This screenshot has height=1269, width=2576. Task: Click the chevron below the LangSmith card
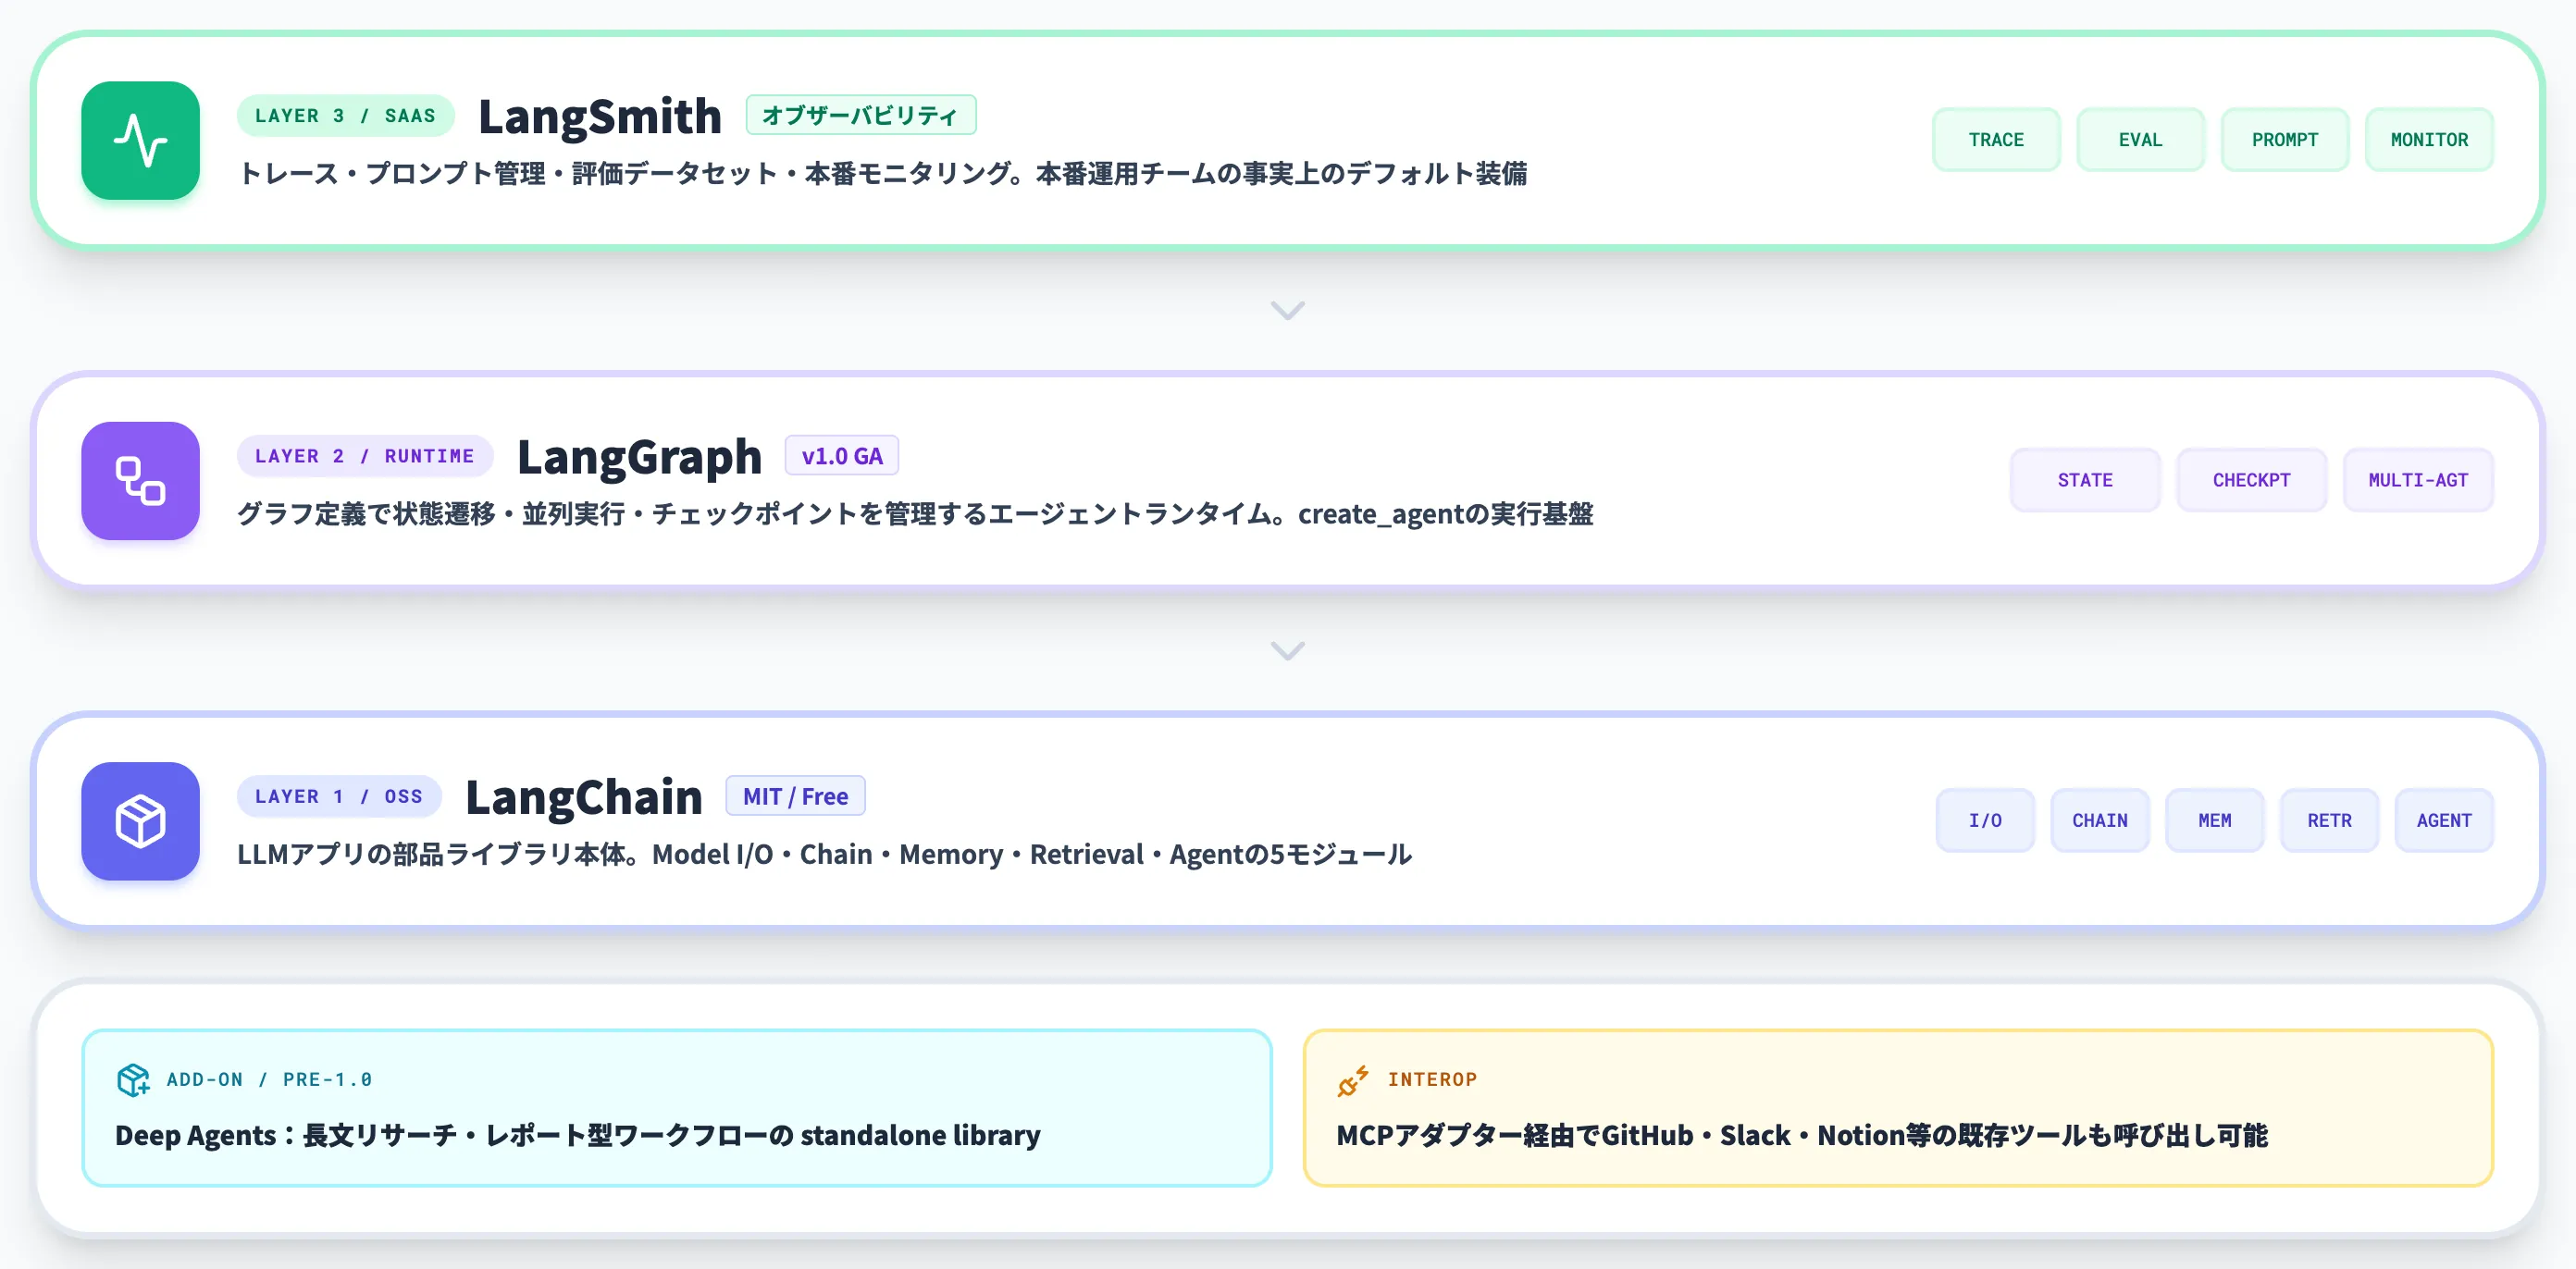pos(1287,310)
